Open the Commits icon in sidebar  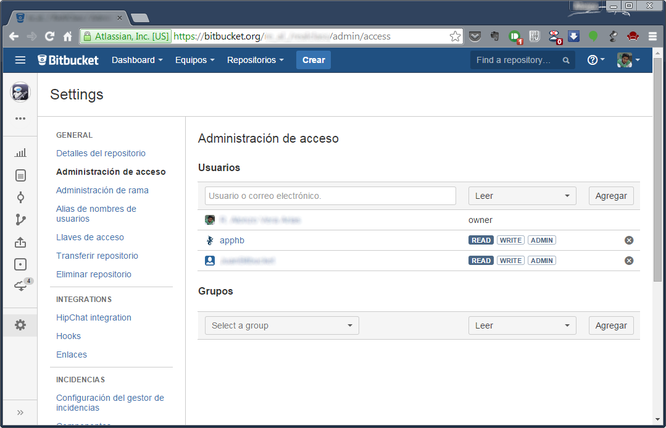point(20,197)
